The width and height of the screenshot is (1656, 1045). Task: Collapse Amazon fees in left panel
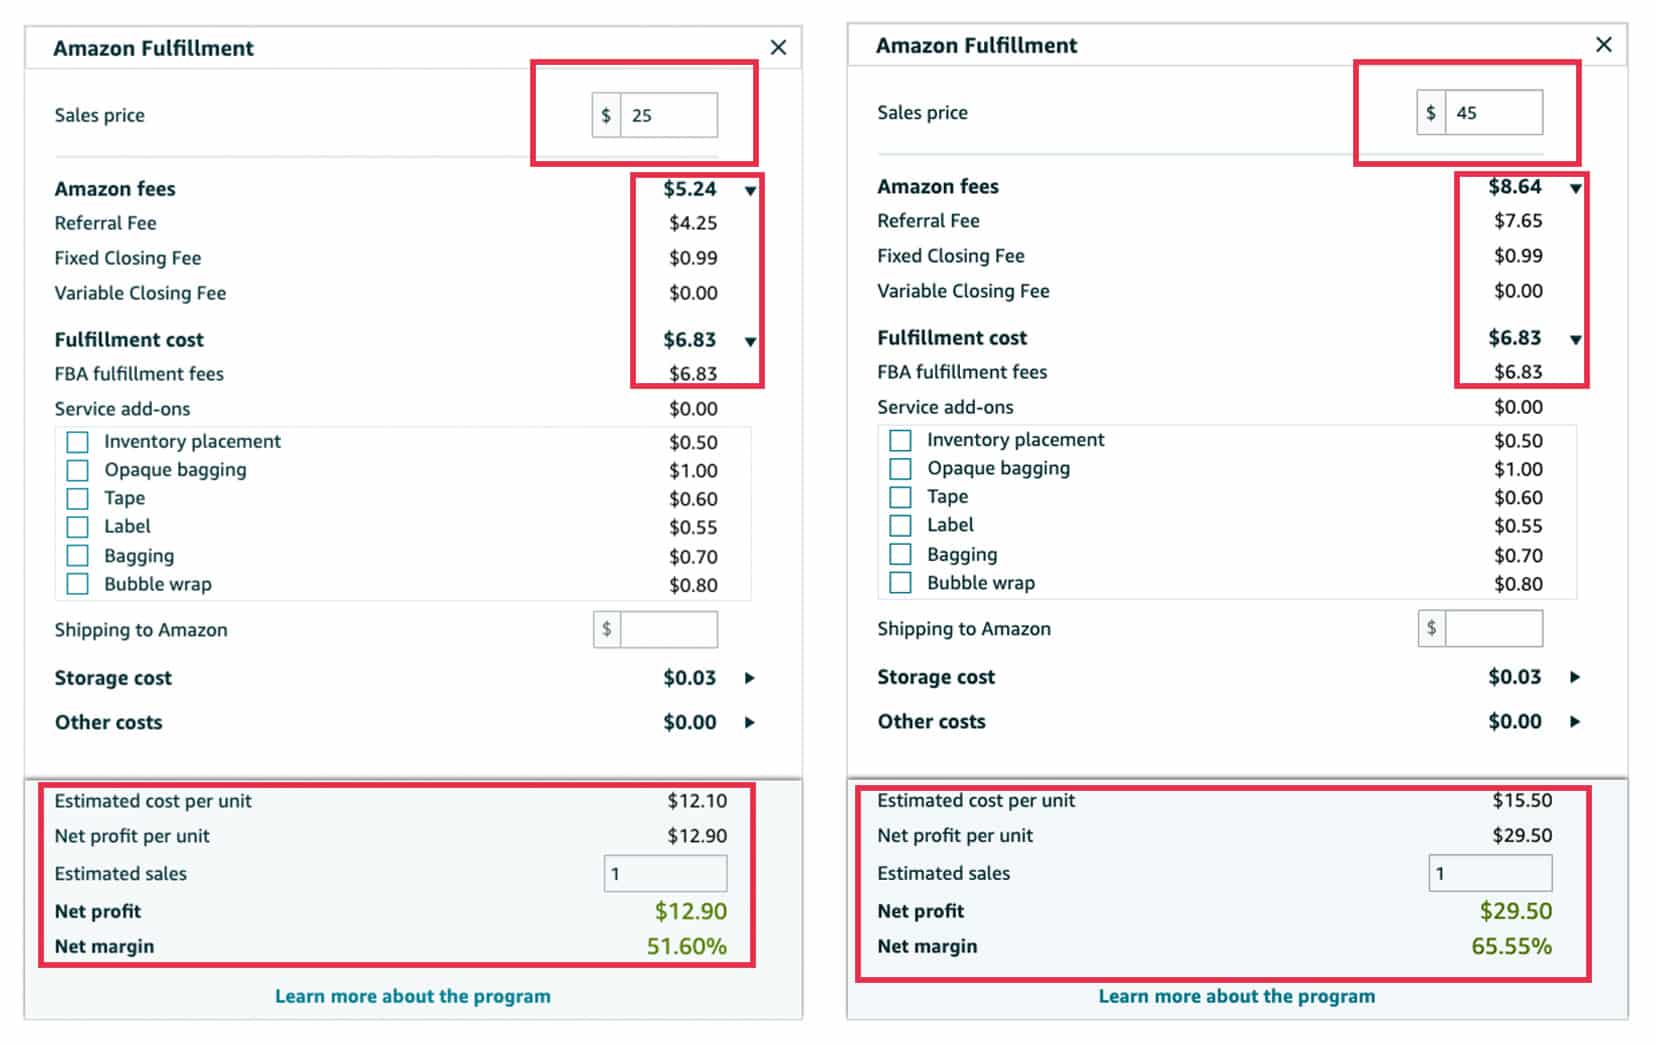pos(750,190)
